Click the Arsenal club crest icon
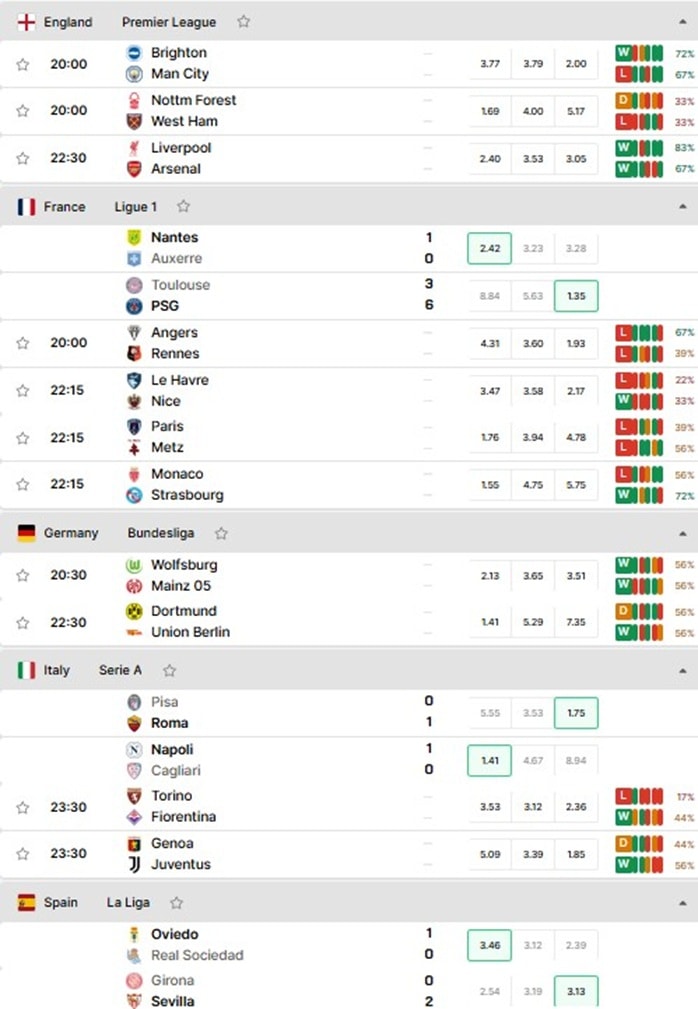 (x=134, y=169)
